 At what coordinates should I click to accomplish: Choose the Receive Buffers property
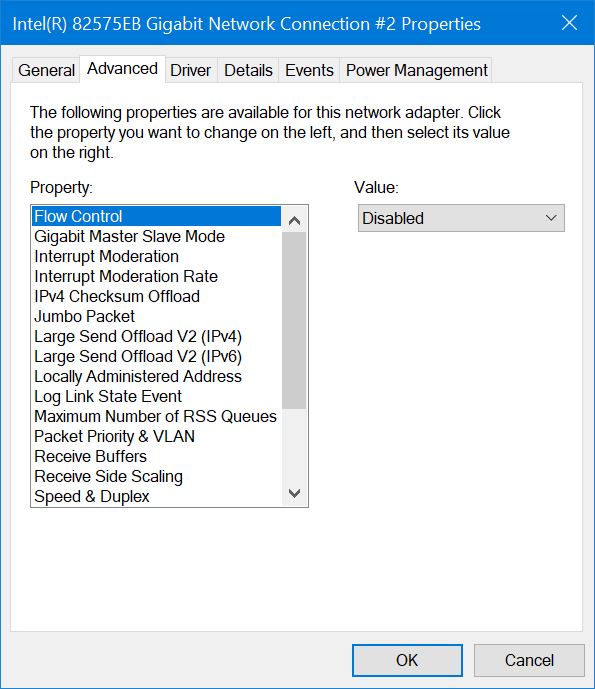(156, 456)
